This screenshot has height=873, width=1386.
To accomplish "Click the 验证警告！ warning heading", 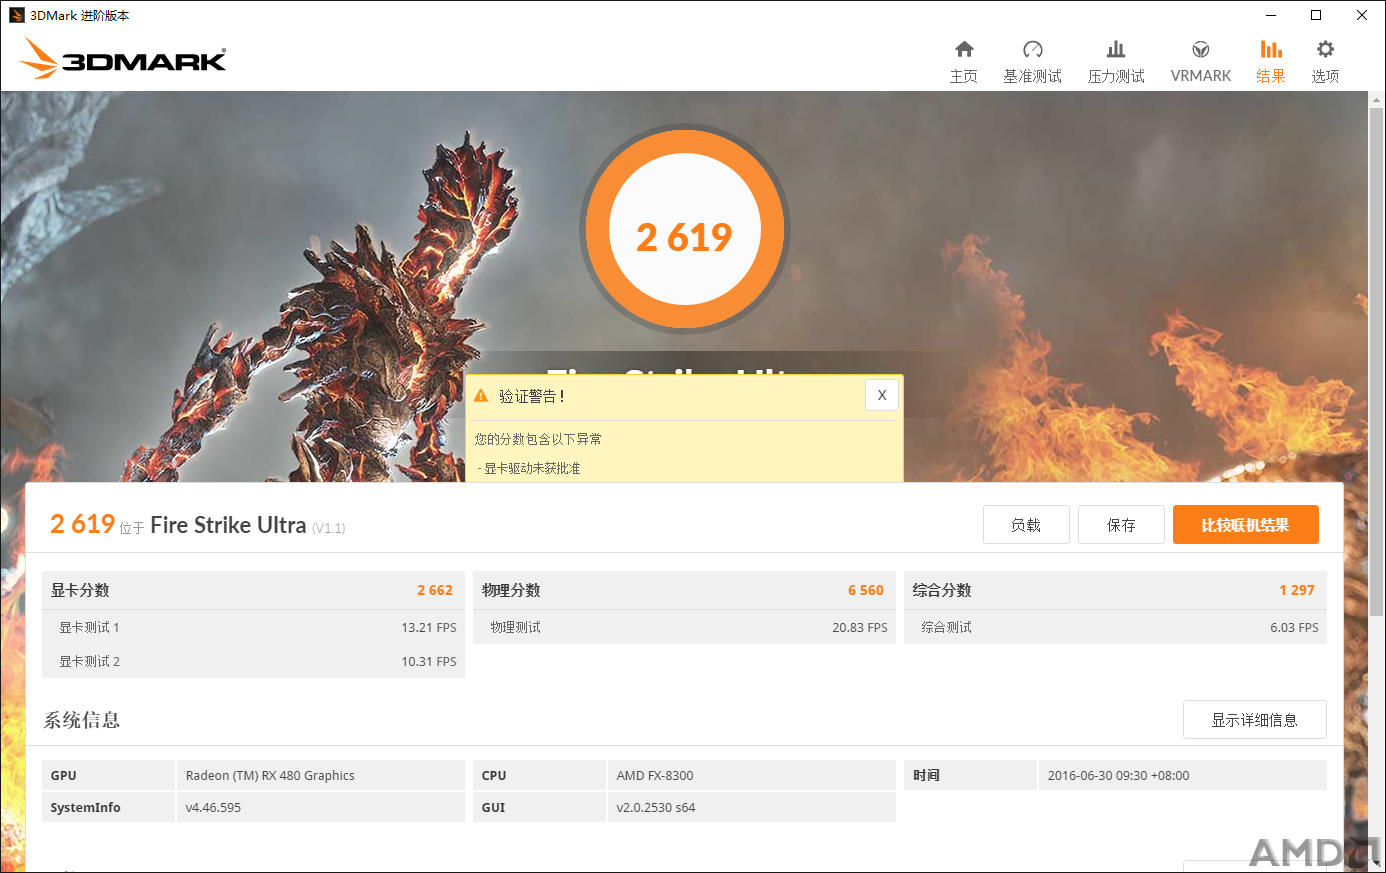I will 532,396.
